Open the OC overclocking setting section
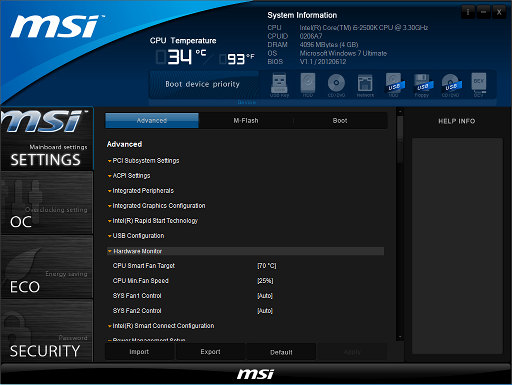This screenshot has height=385, width=512. click(x=47, y=203)
